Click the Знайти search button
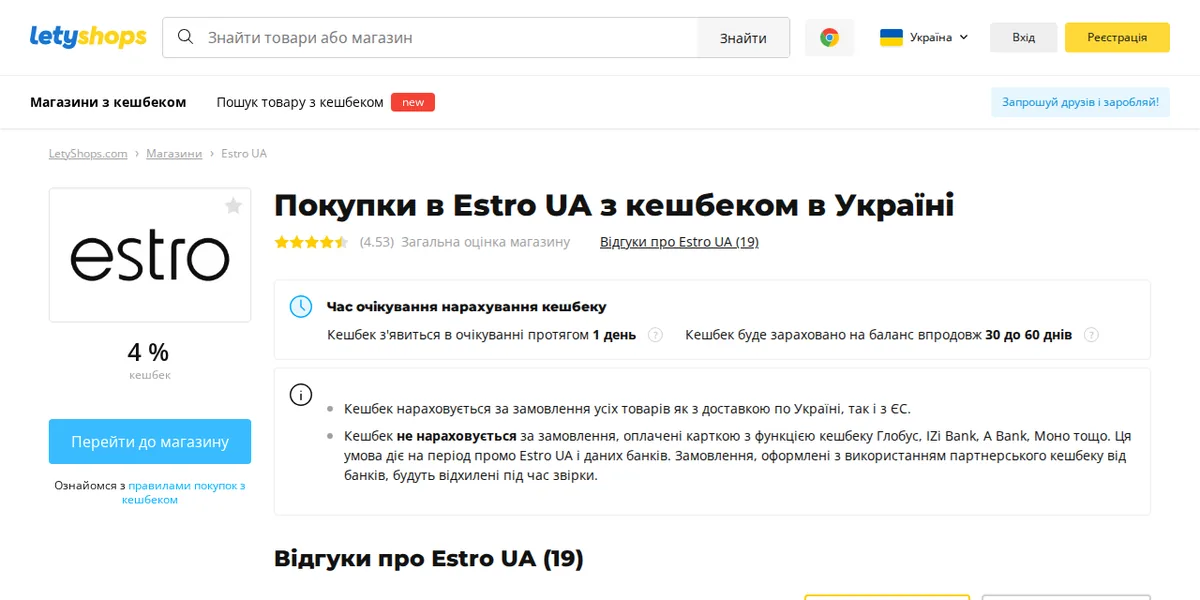The height and width of the screenshot is (600, 1200). 743,38
